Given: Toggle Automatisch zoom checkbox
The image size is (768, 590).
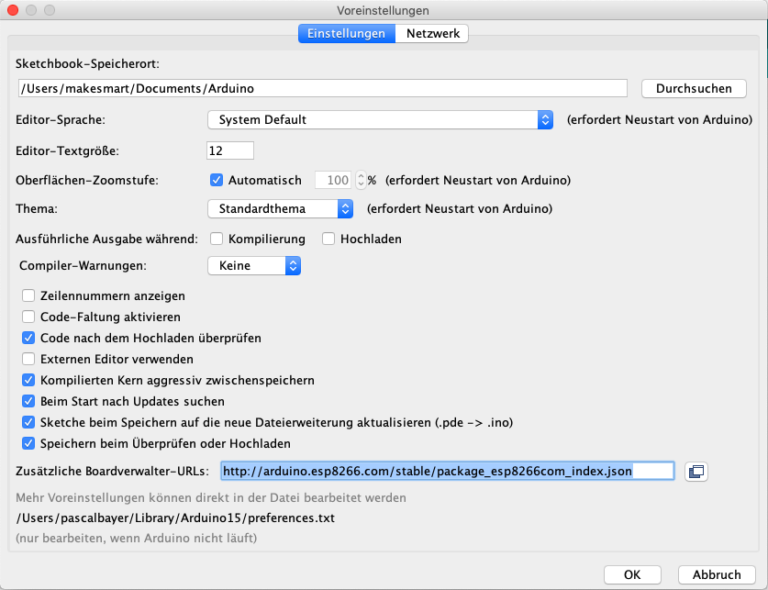Looking at the screenshot, I should (x=216, y=181).
